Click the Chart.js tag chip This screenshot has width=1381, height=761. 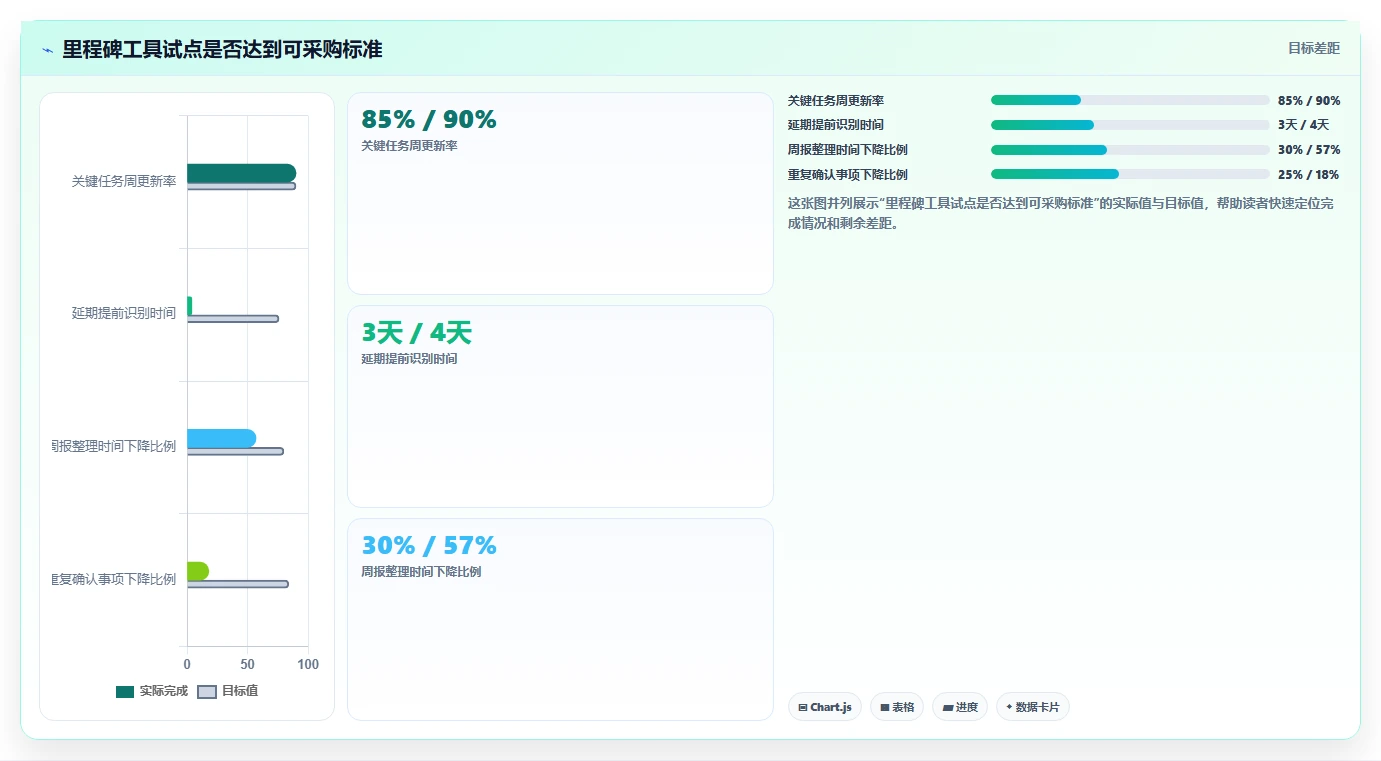point(825,707)
